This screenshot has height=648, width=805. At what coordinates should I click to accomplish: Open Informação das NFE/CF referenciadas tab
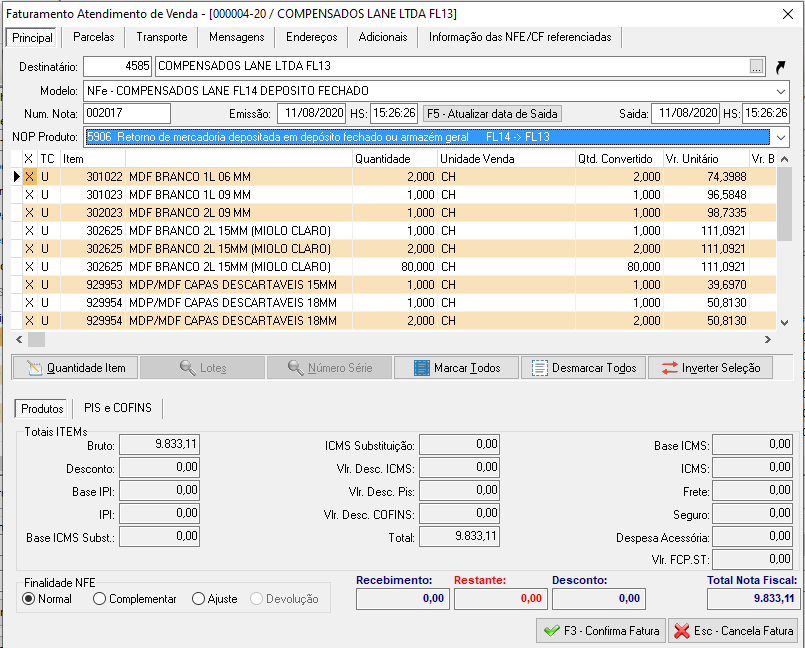point(520,37)
